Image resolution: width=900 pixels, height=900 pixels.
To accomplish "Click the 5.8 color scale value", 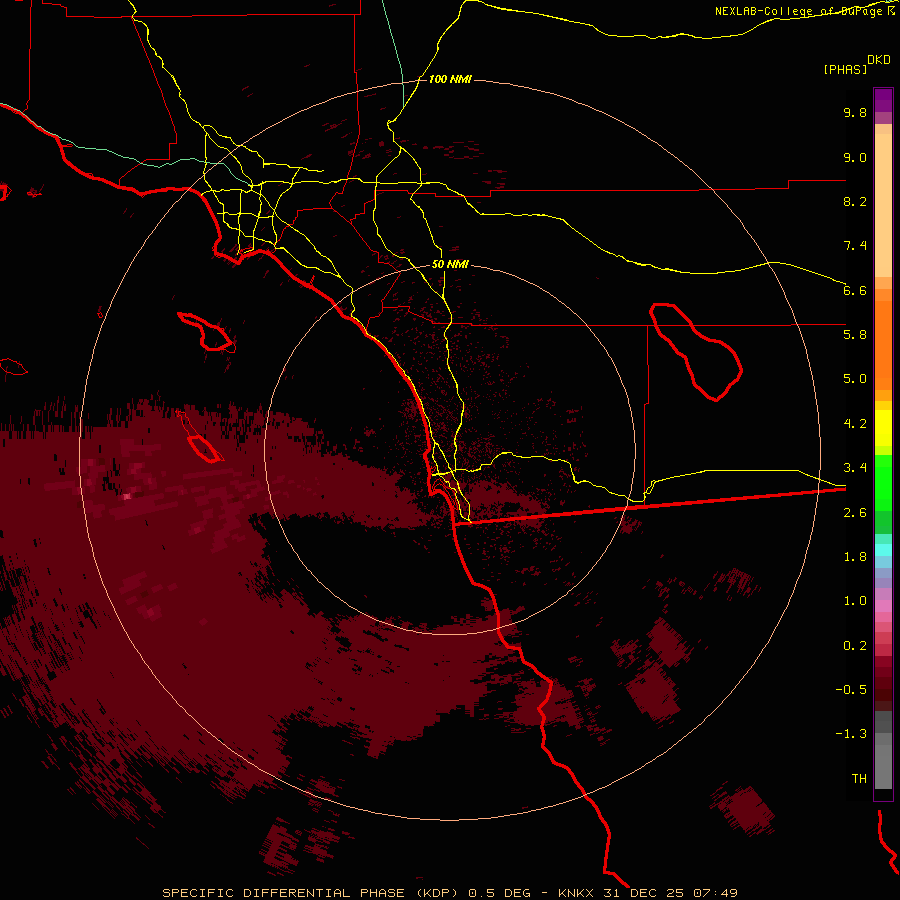I will pyautogui.click(x=855, y=334).
